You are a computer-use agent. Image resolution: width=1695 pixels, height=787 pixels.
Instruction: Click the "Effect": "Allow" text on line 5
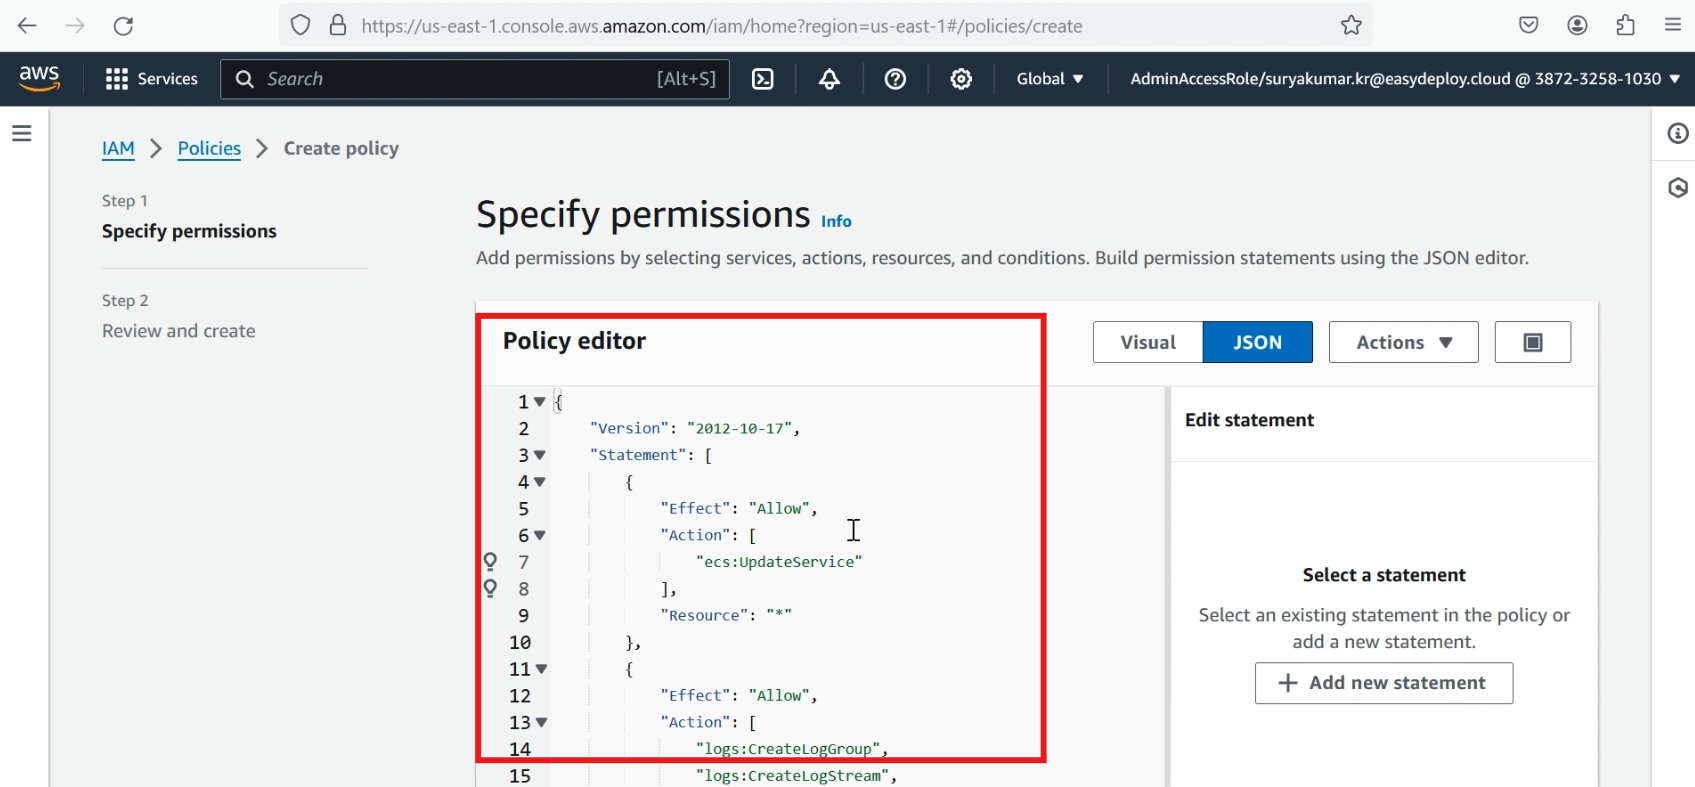coord(739,508)
